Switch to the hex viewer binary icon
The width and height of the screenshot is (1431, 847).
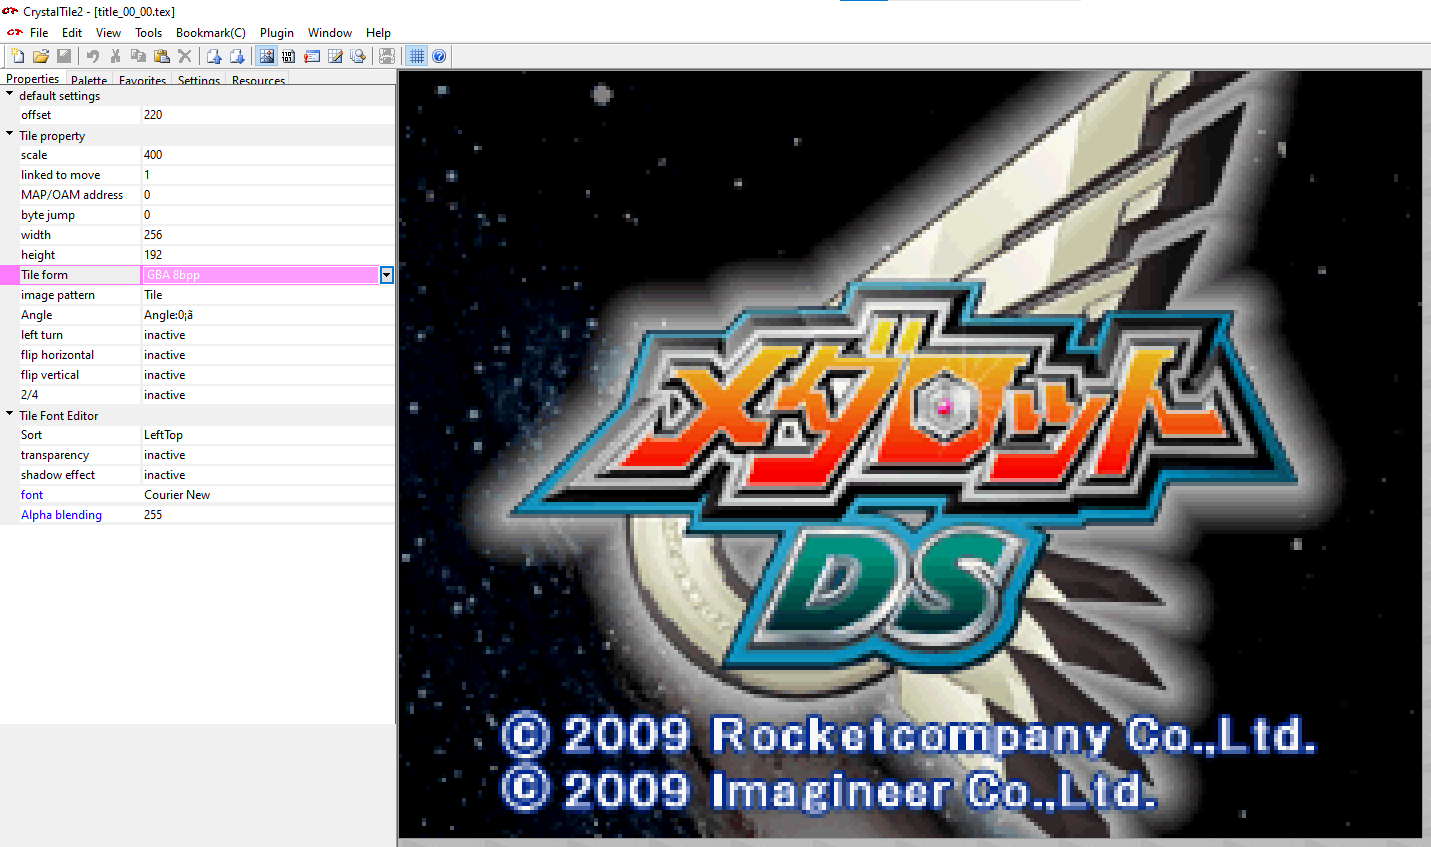(288, 56)
